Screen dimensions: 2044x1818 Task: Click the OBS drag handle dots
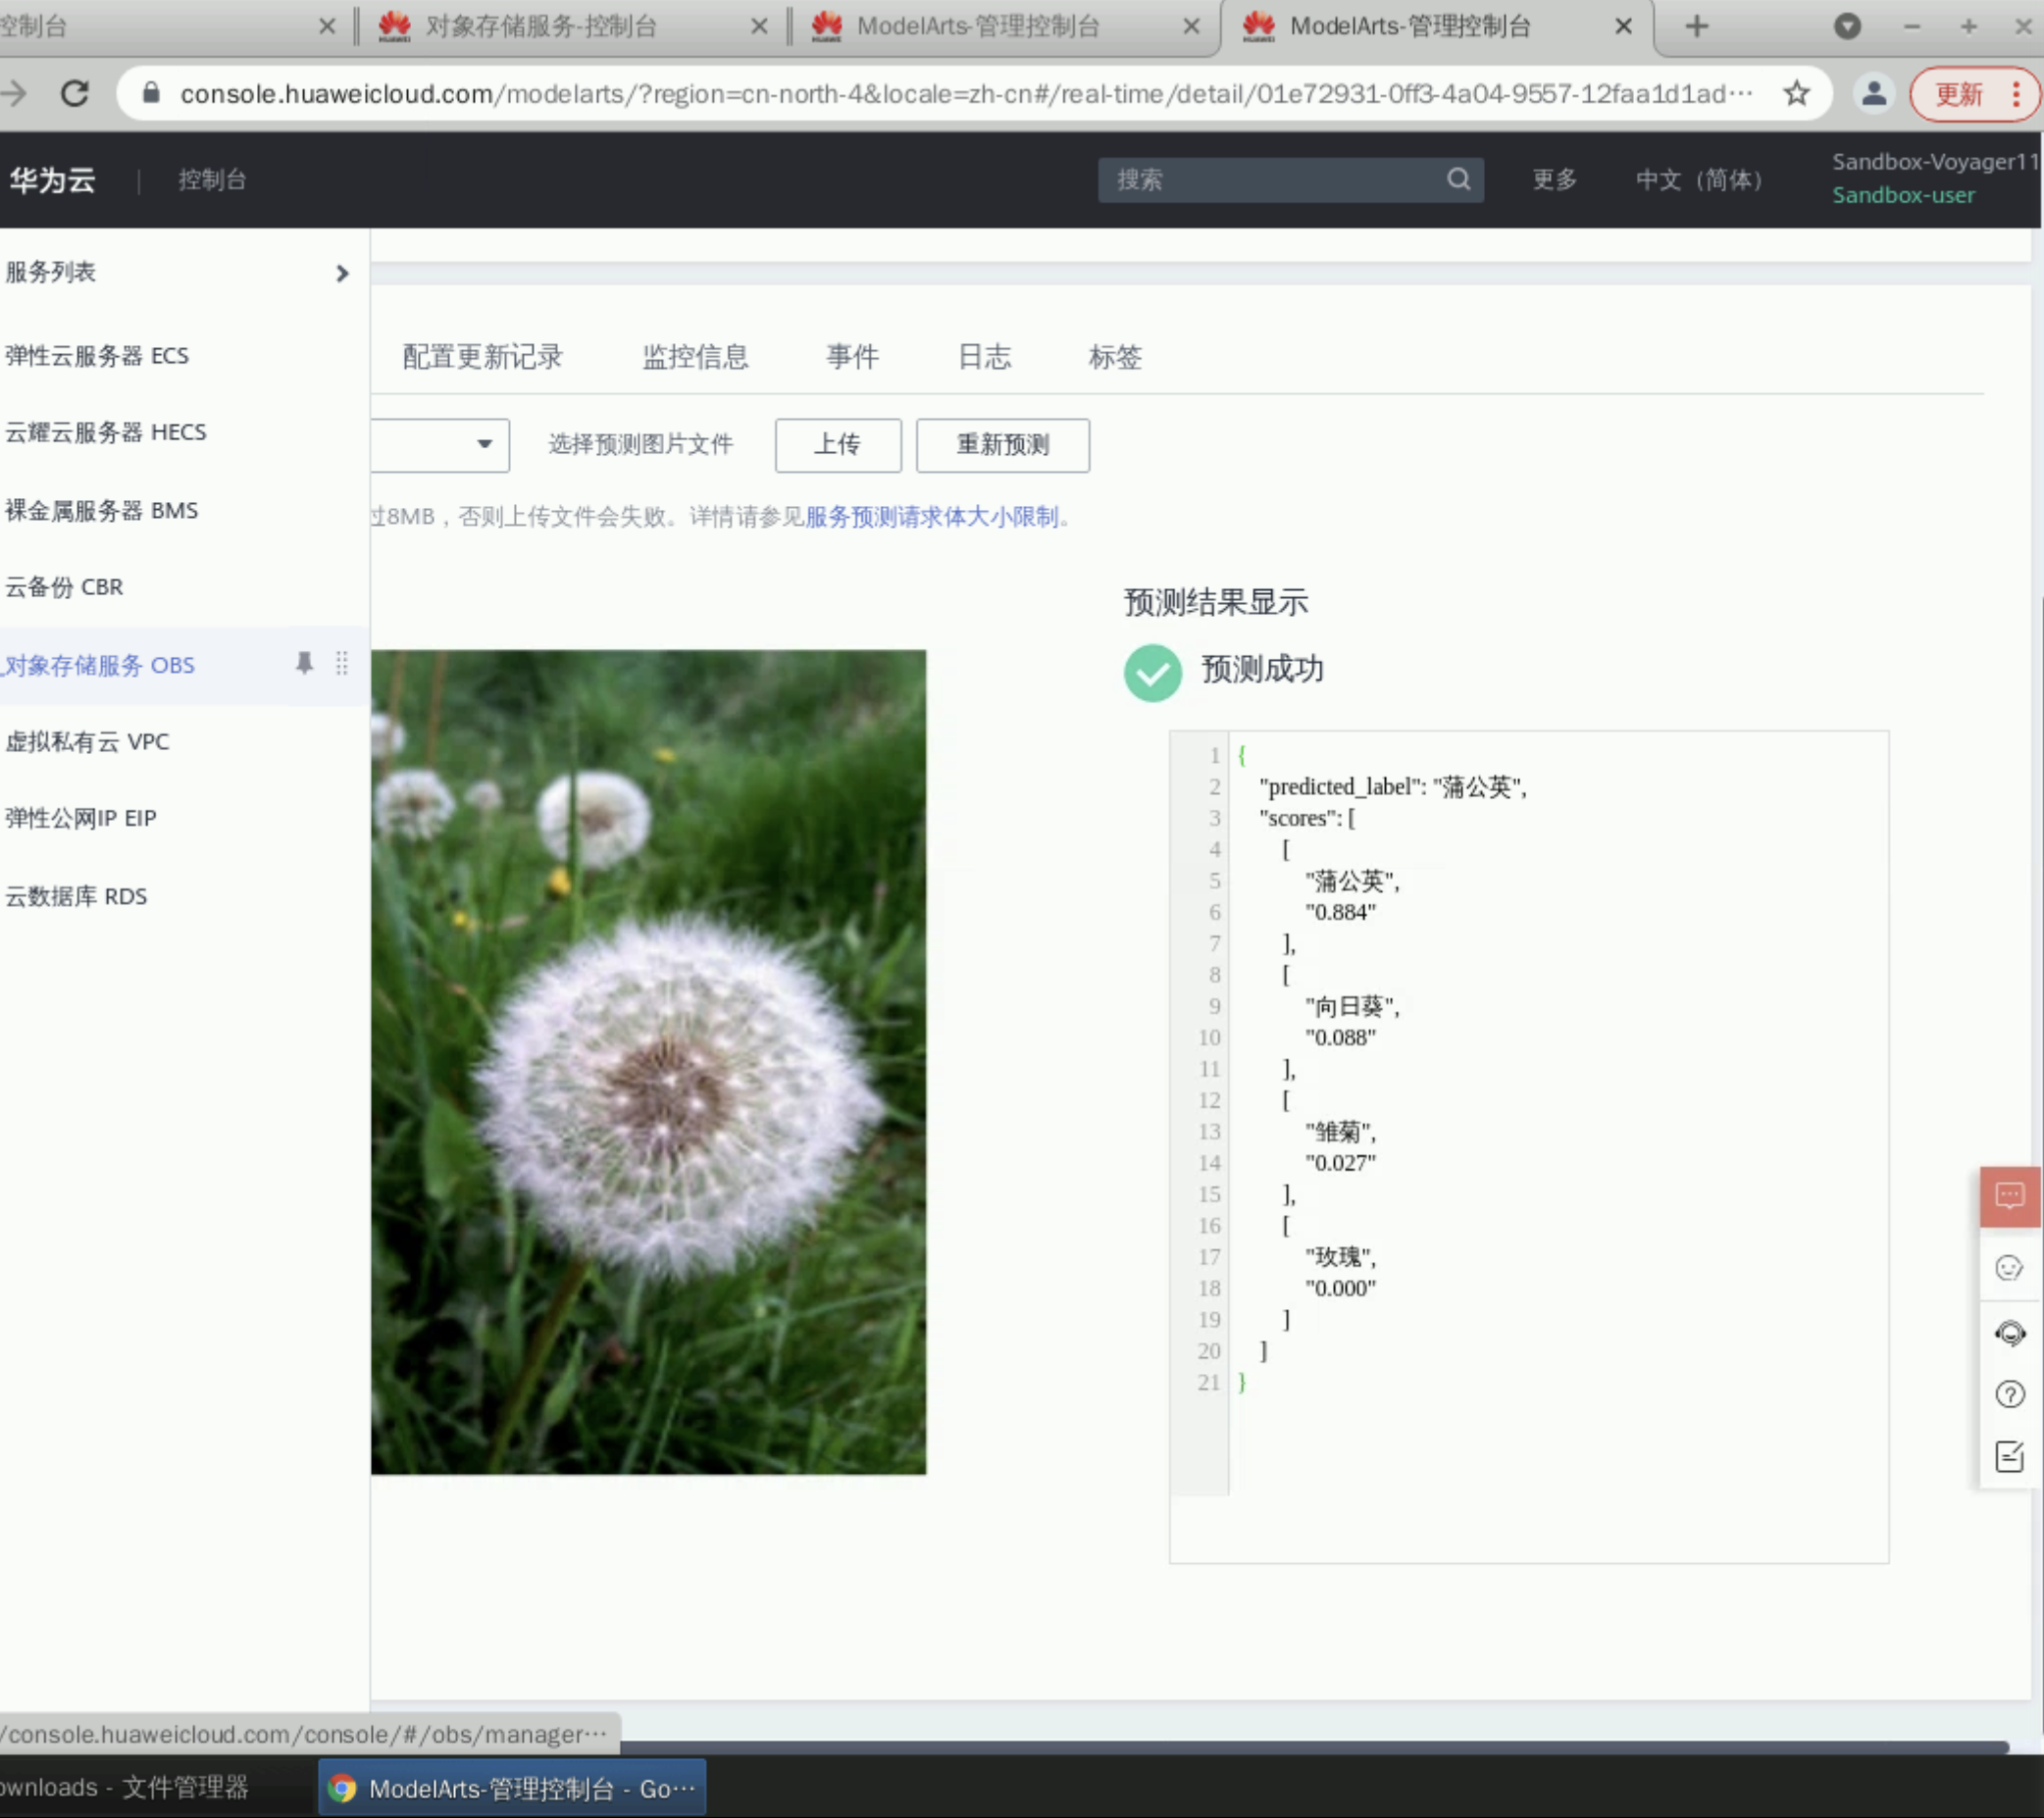(342, 663)
